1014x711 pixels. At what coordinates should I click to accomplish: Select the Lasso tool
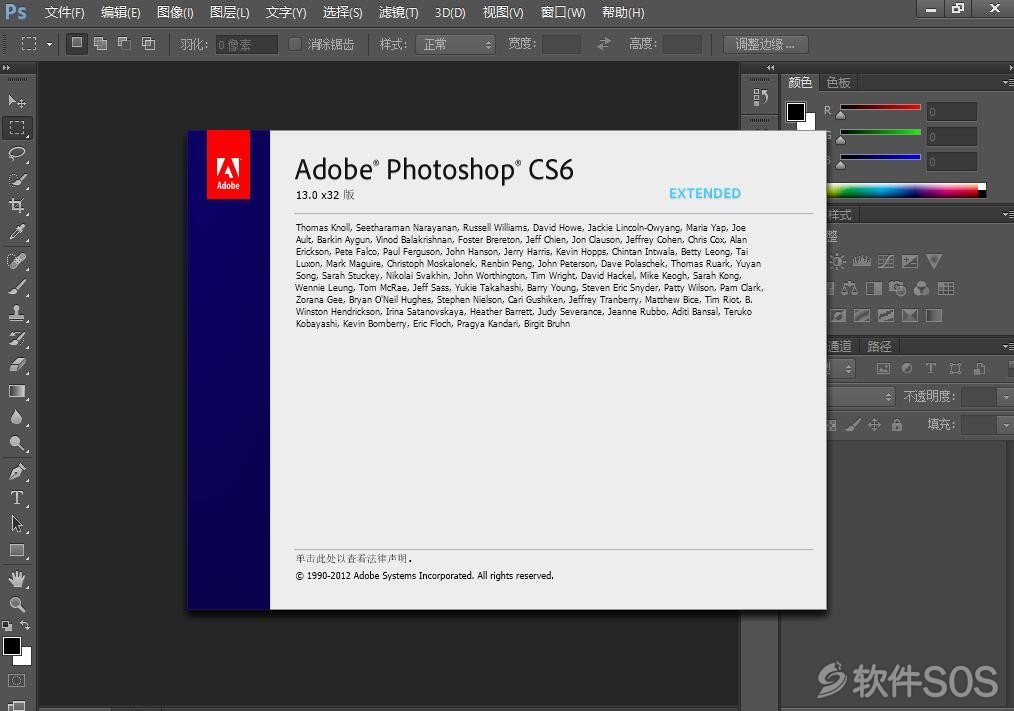pos(17,153)
